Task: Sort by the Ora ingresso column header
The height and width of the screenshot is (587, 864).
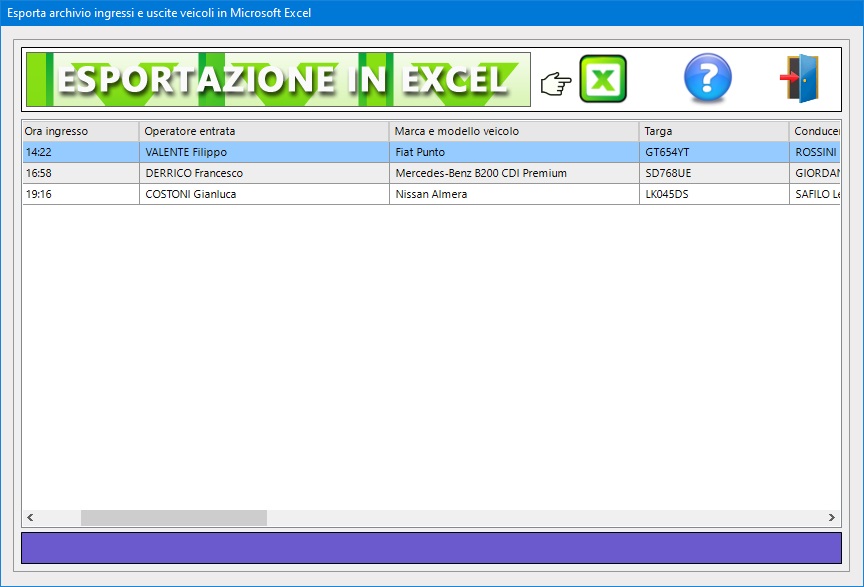Action: (x=80, y=131)
